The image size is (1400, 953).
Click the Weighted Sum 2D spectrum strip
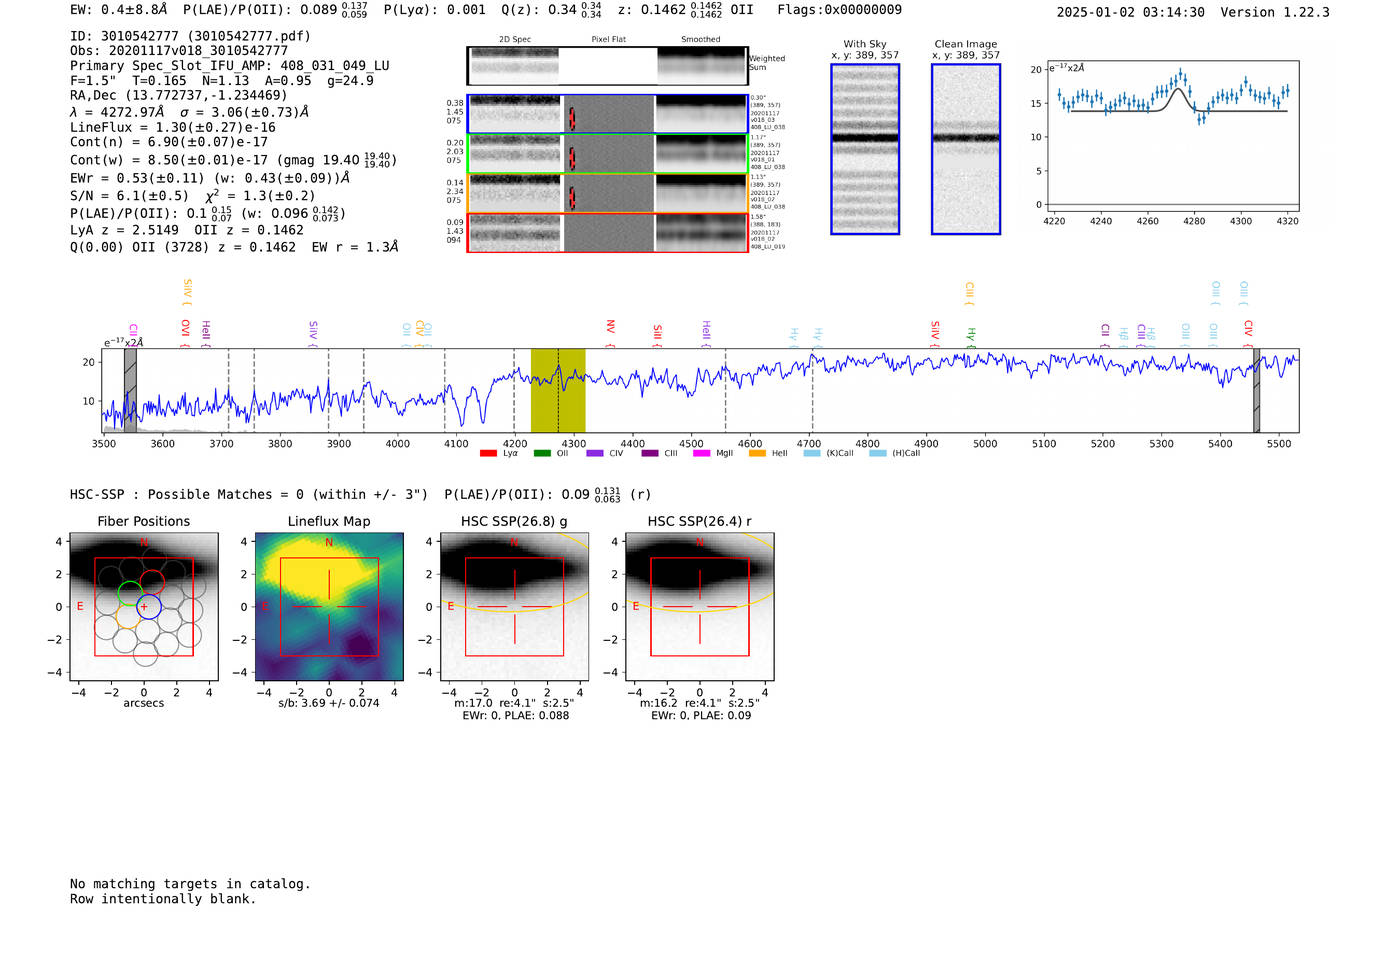point(607,66)
